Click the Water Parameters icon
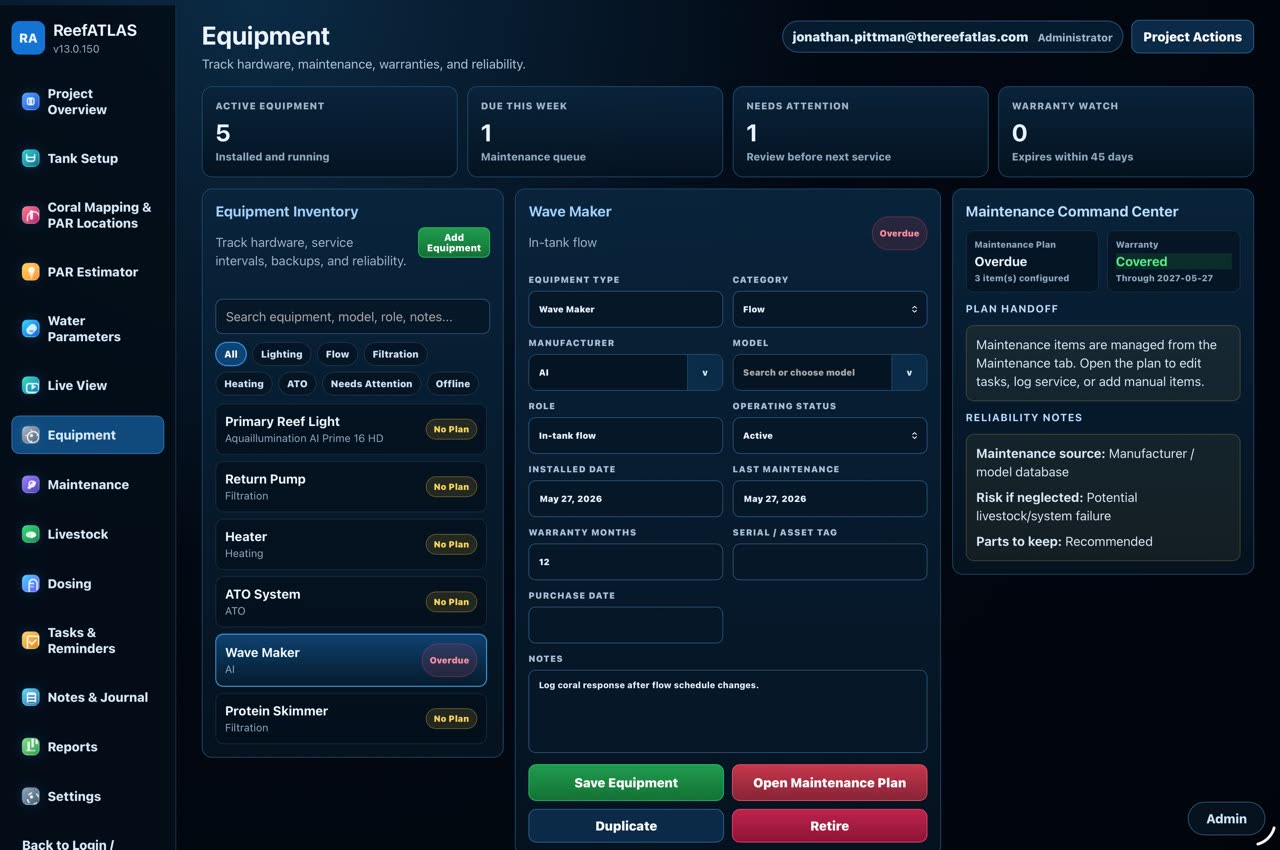The height and width of the screenshot is (850, 1280). (x=31, y=328)
